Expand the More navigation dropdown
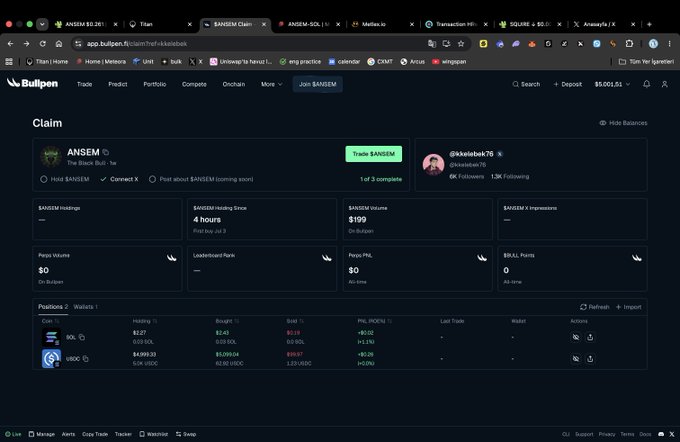The image size is (680, 442). [x=271, y=84]
